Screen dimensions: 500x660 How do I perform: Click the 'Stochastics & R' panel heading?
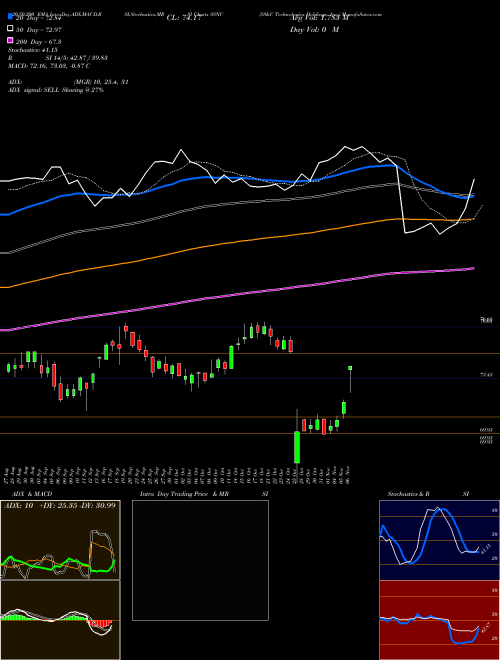(x=408, y=494)
